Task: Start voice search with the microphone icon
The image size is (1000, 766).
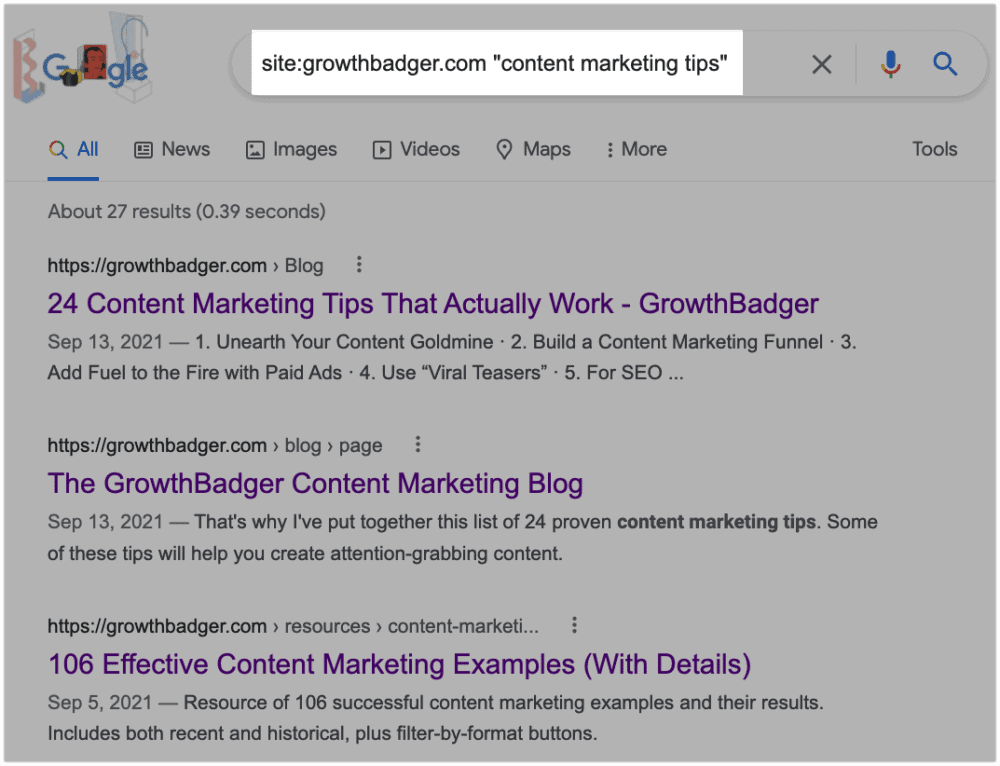Action: pos(889,63)
